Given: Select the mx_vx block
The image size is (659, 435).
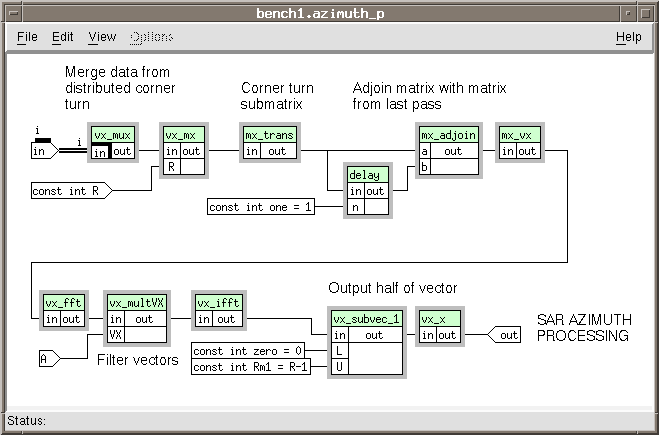Looking at the screenshot, I should [x=518, y=135].
